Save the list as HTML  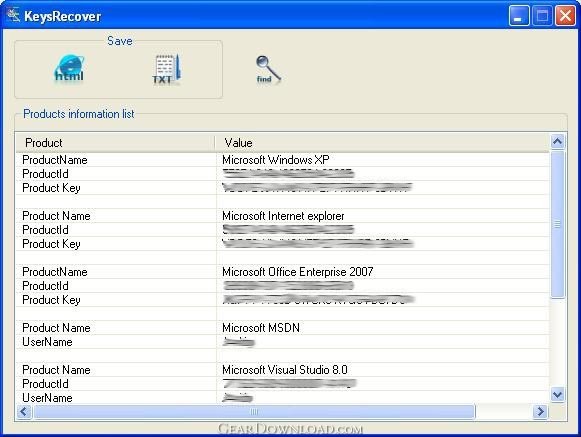click(x=69, y=69)
